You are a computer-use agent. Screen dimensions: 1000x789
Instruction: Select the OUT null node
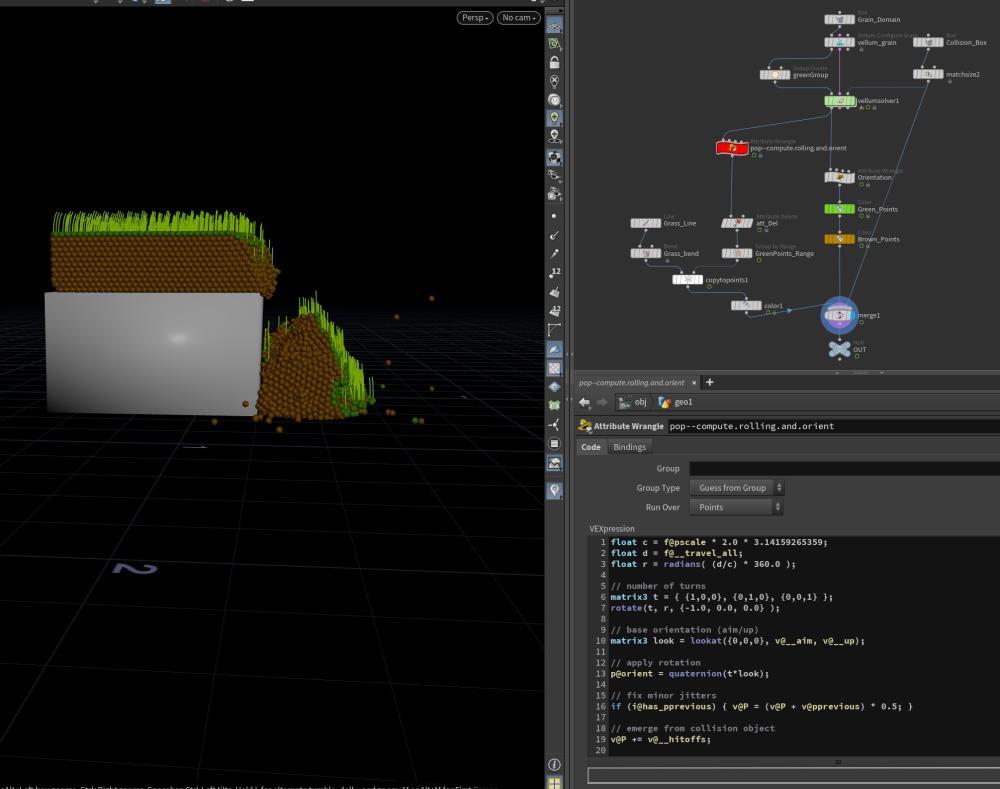[839, 349]
